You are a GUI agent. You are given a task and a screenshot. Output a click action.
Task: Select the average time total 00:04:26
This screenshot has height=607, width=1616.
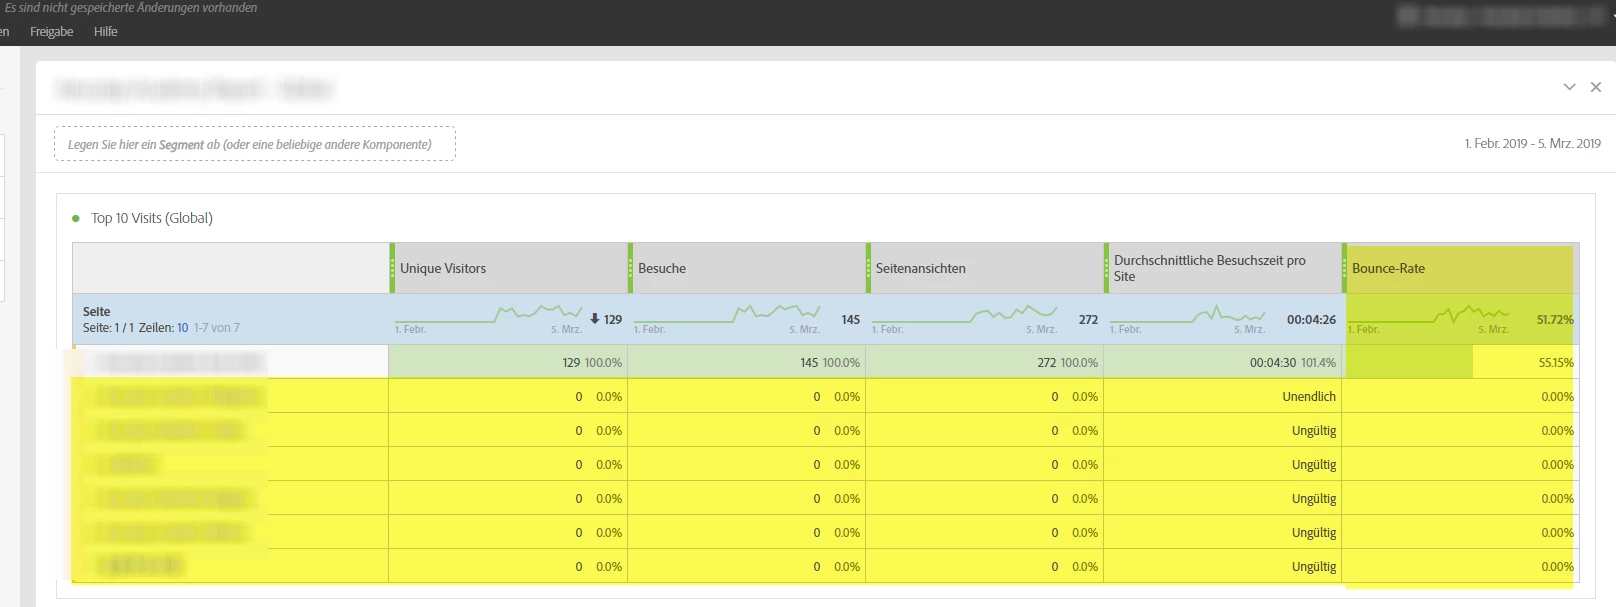1311,320
